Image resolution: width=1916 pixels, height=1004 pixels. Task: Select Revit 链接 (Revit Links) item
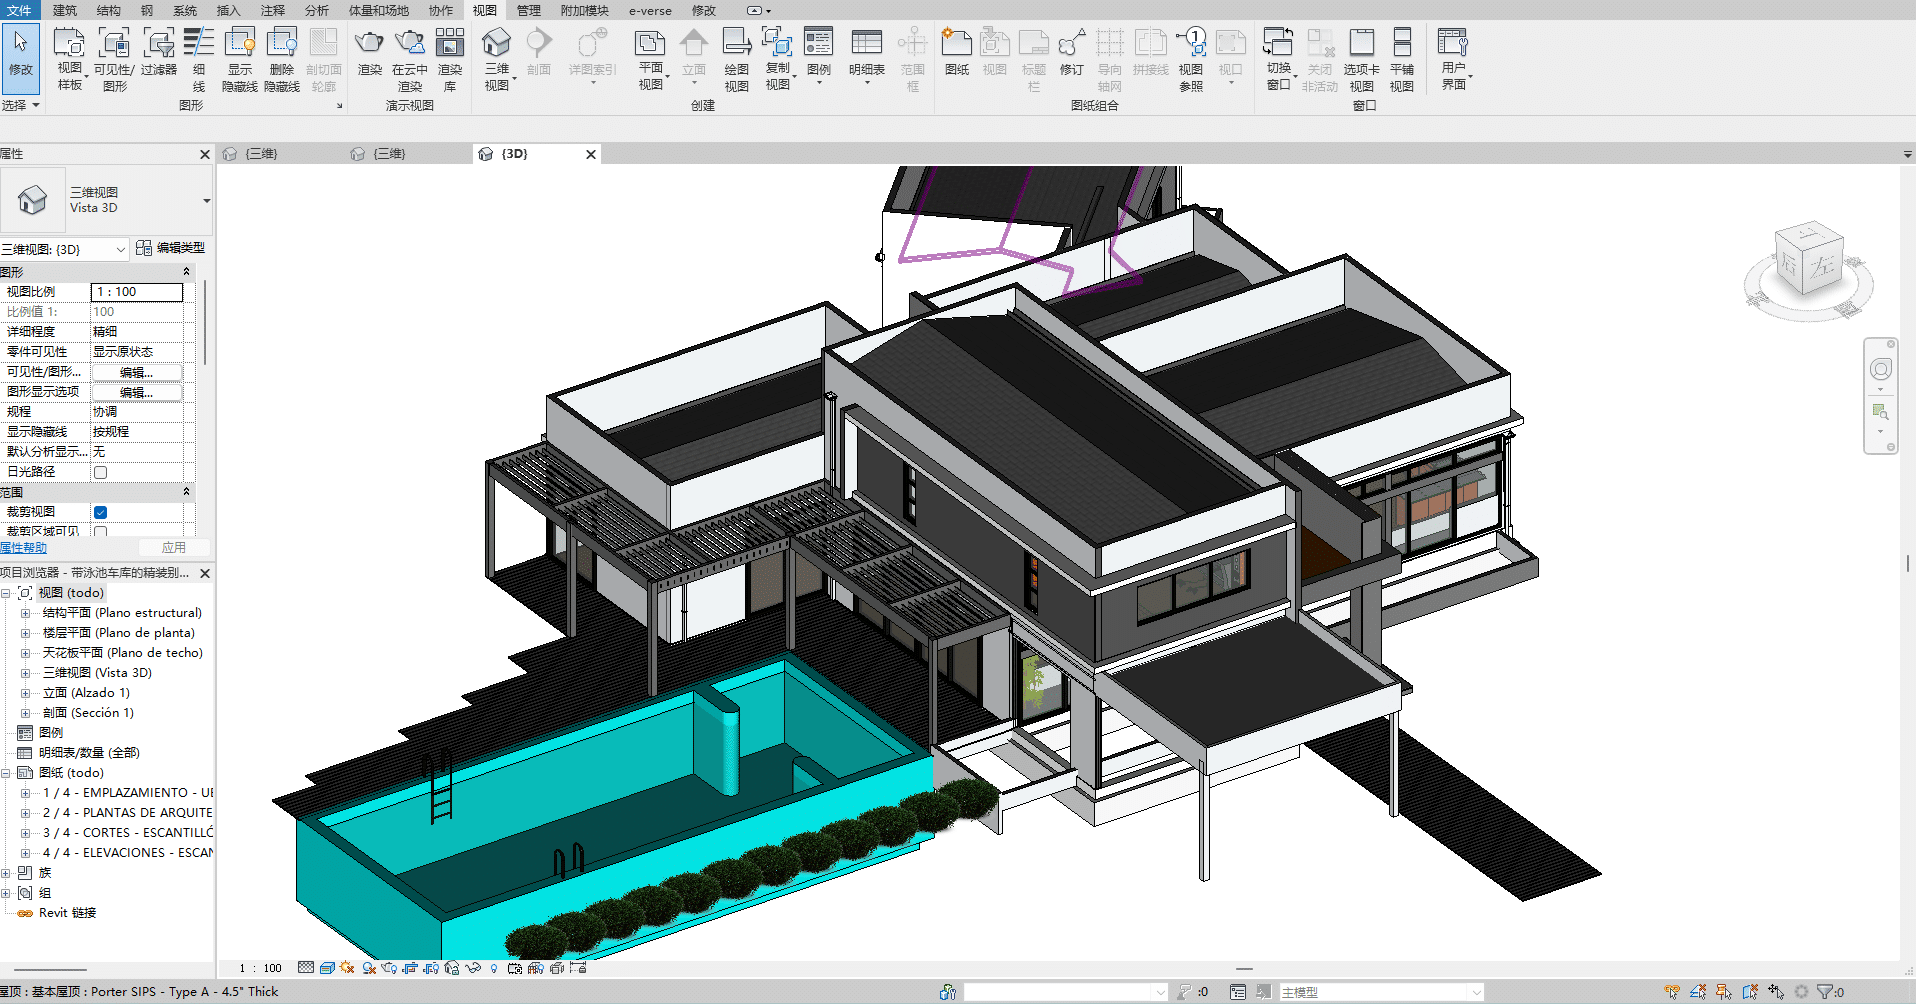[x=67, y=913]
